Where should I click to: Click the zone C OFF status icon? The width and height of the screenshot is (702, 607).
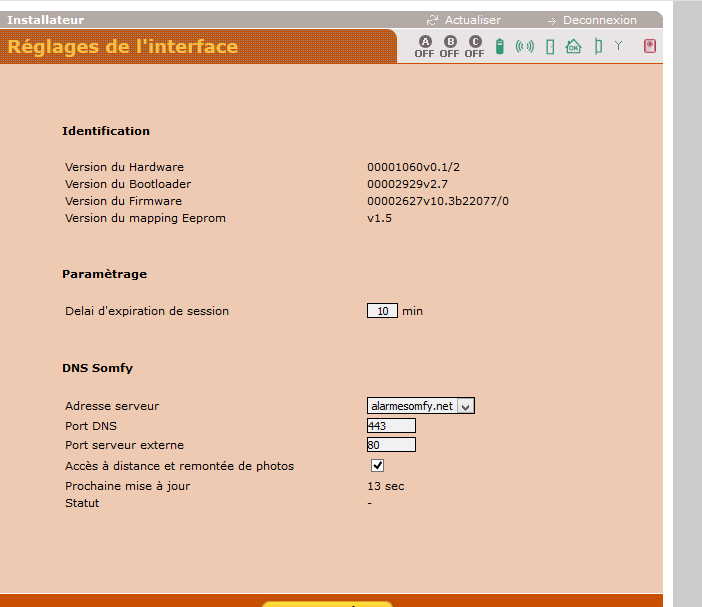tap(474, 46)
